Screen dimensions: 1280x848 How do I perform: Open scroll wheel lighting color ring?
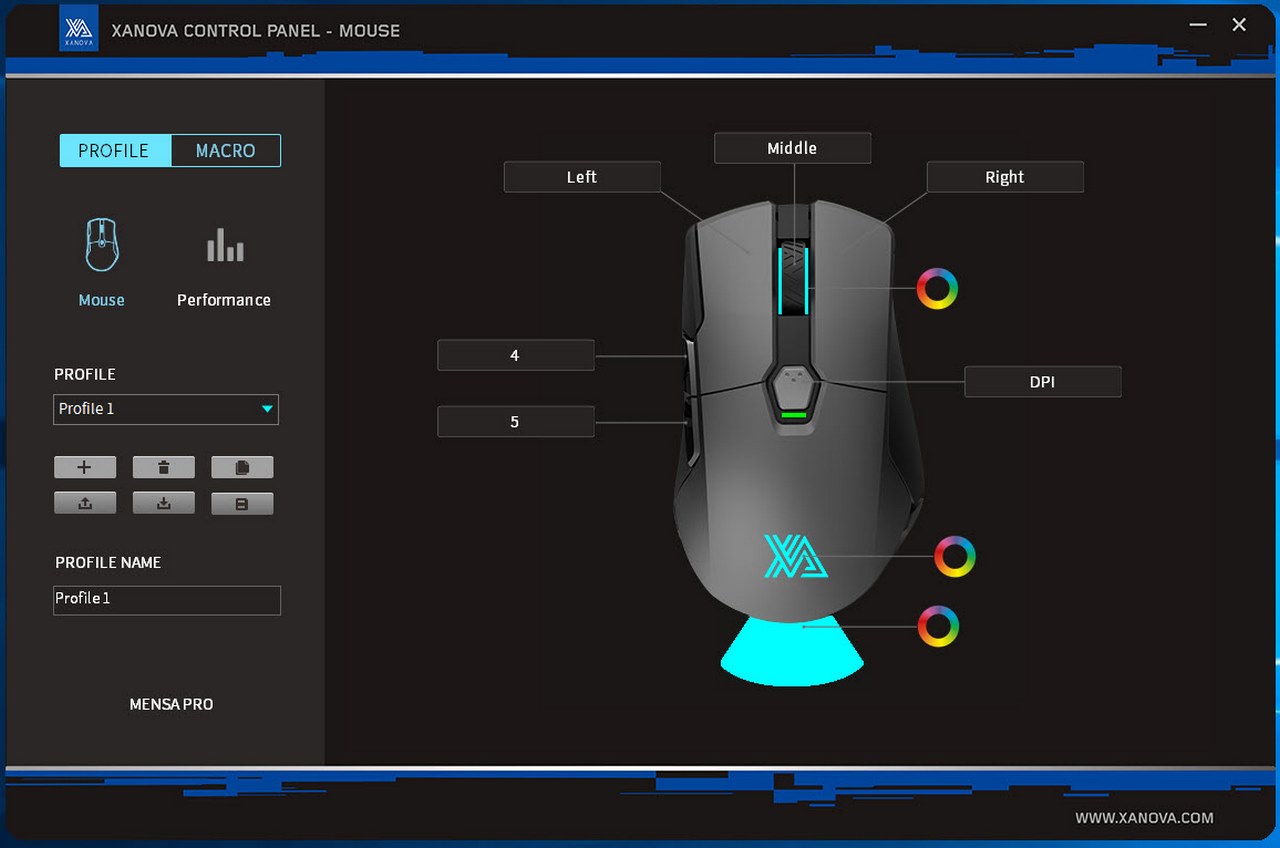(x=937, y=289)
